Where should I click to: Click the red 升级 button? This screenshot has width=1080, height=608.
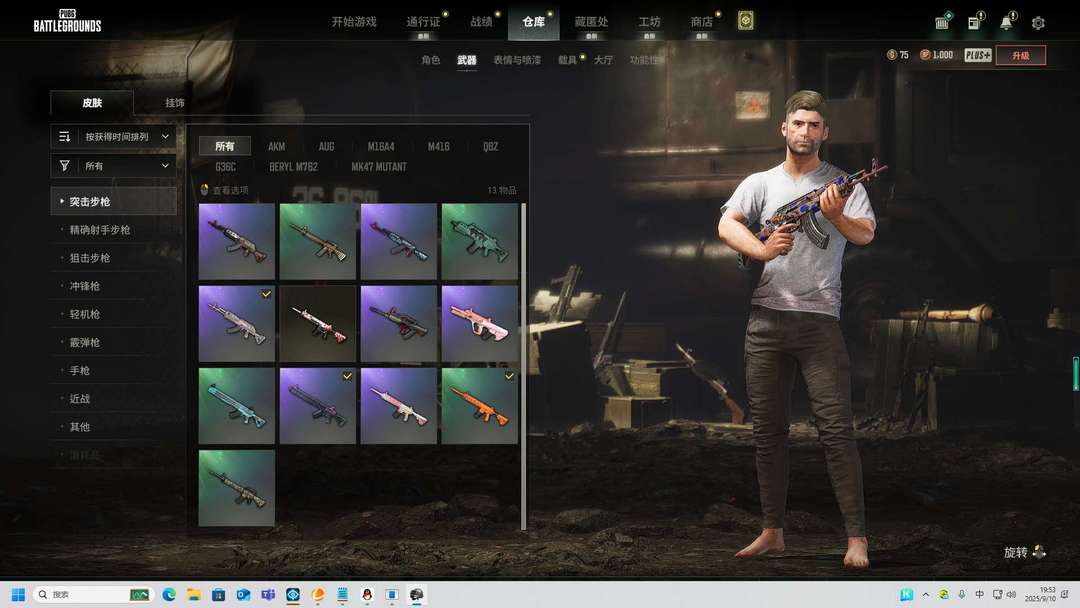point(1020,55)
